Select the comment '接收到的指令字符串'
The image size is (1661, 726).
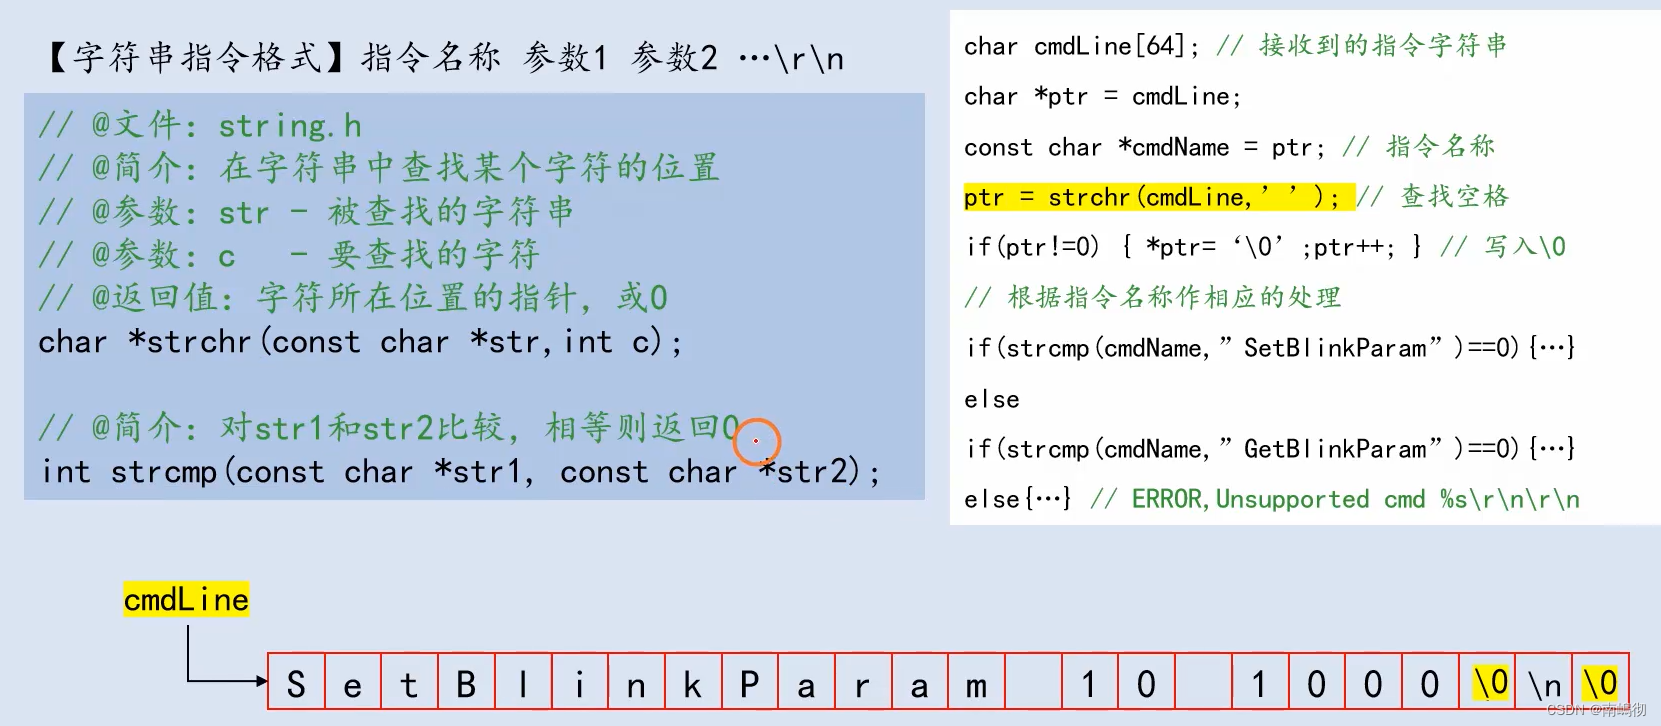1383,45
